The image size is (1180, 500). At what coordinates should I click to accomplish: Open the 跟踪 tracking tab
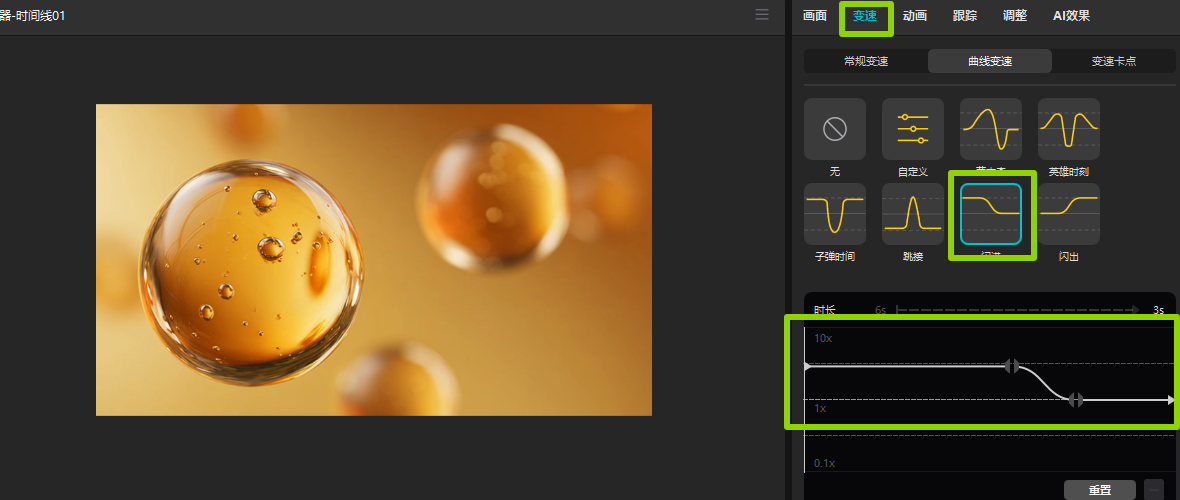[965, 16]
